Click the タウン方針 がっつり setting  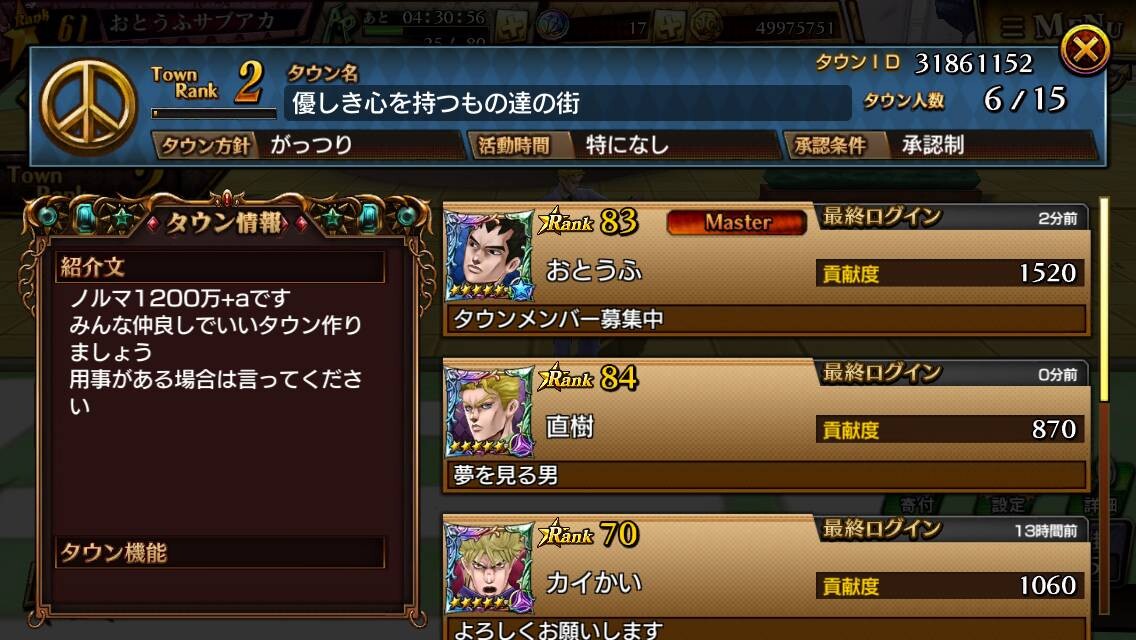(308, 145)
